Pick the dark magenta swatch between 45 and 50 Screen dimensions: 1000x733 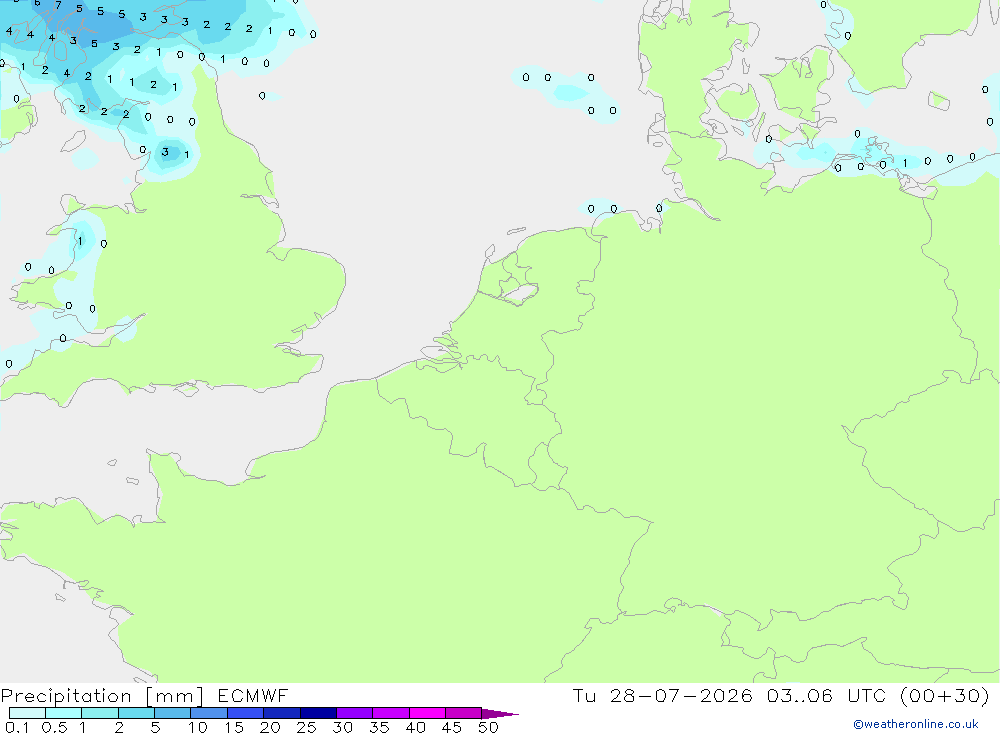[x=463, y=713]
